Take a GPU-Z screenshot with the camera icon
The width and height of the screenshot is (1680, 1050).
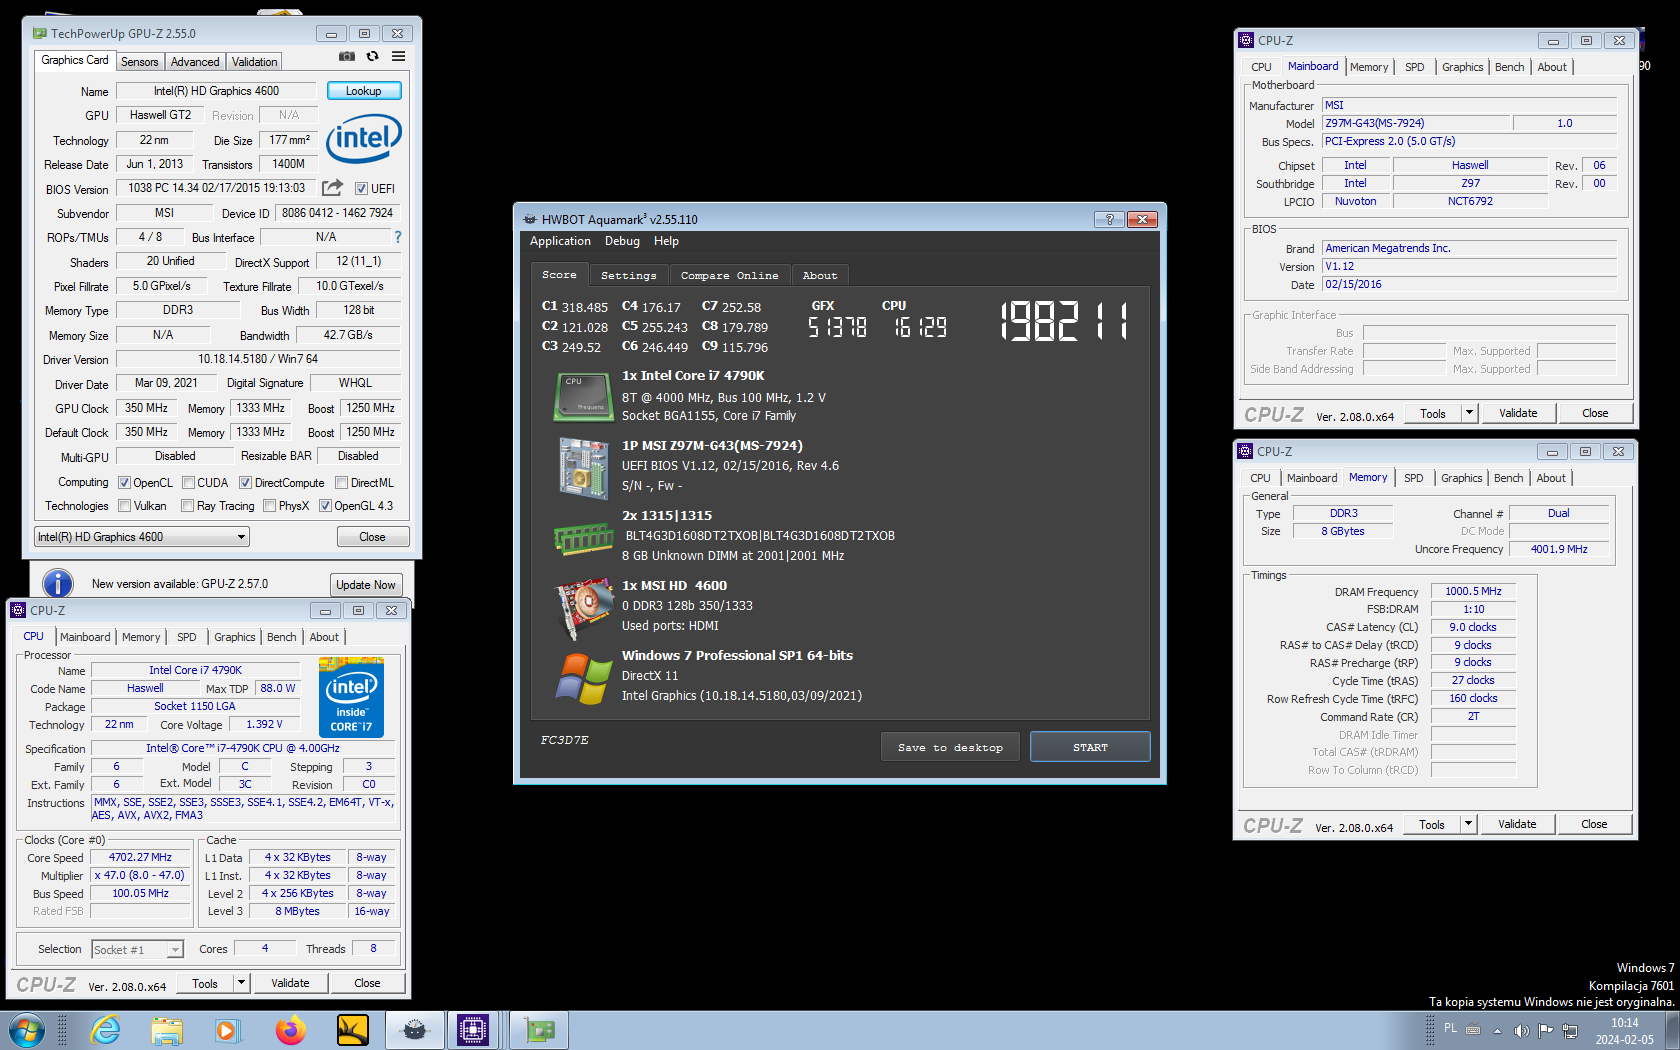click(346, 57)
